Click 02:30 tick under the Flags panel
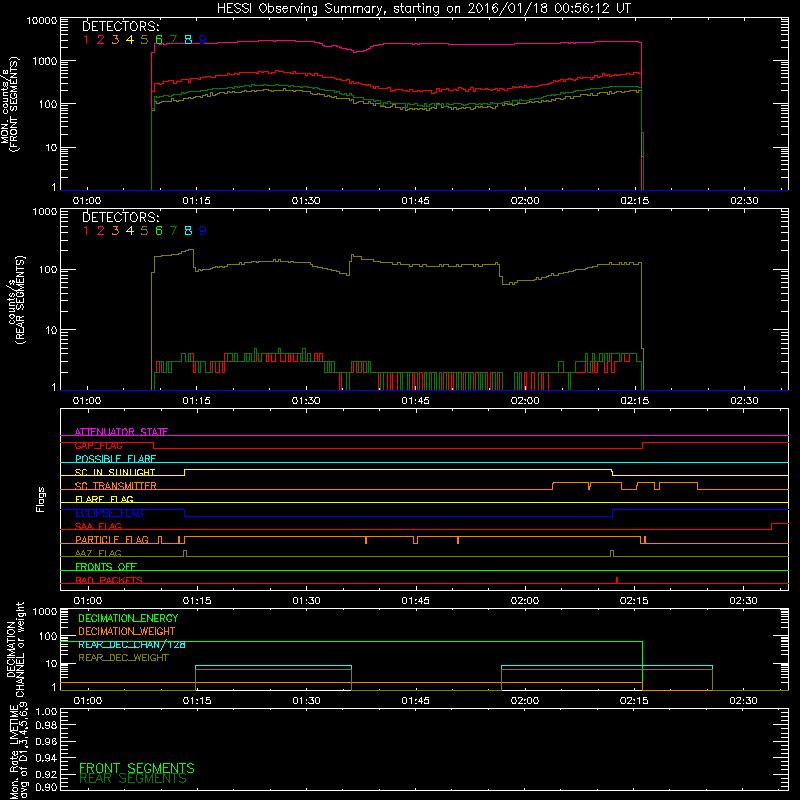The image size is (800, 800). click(x=743, y=601)
